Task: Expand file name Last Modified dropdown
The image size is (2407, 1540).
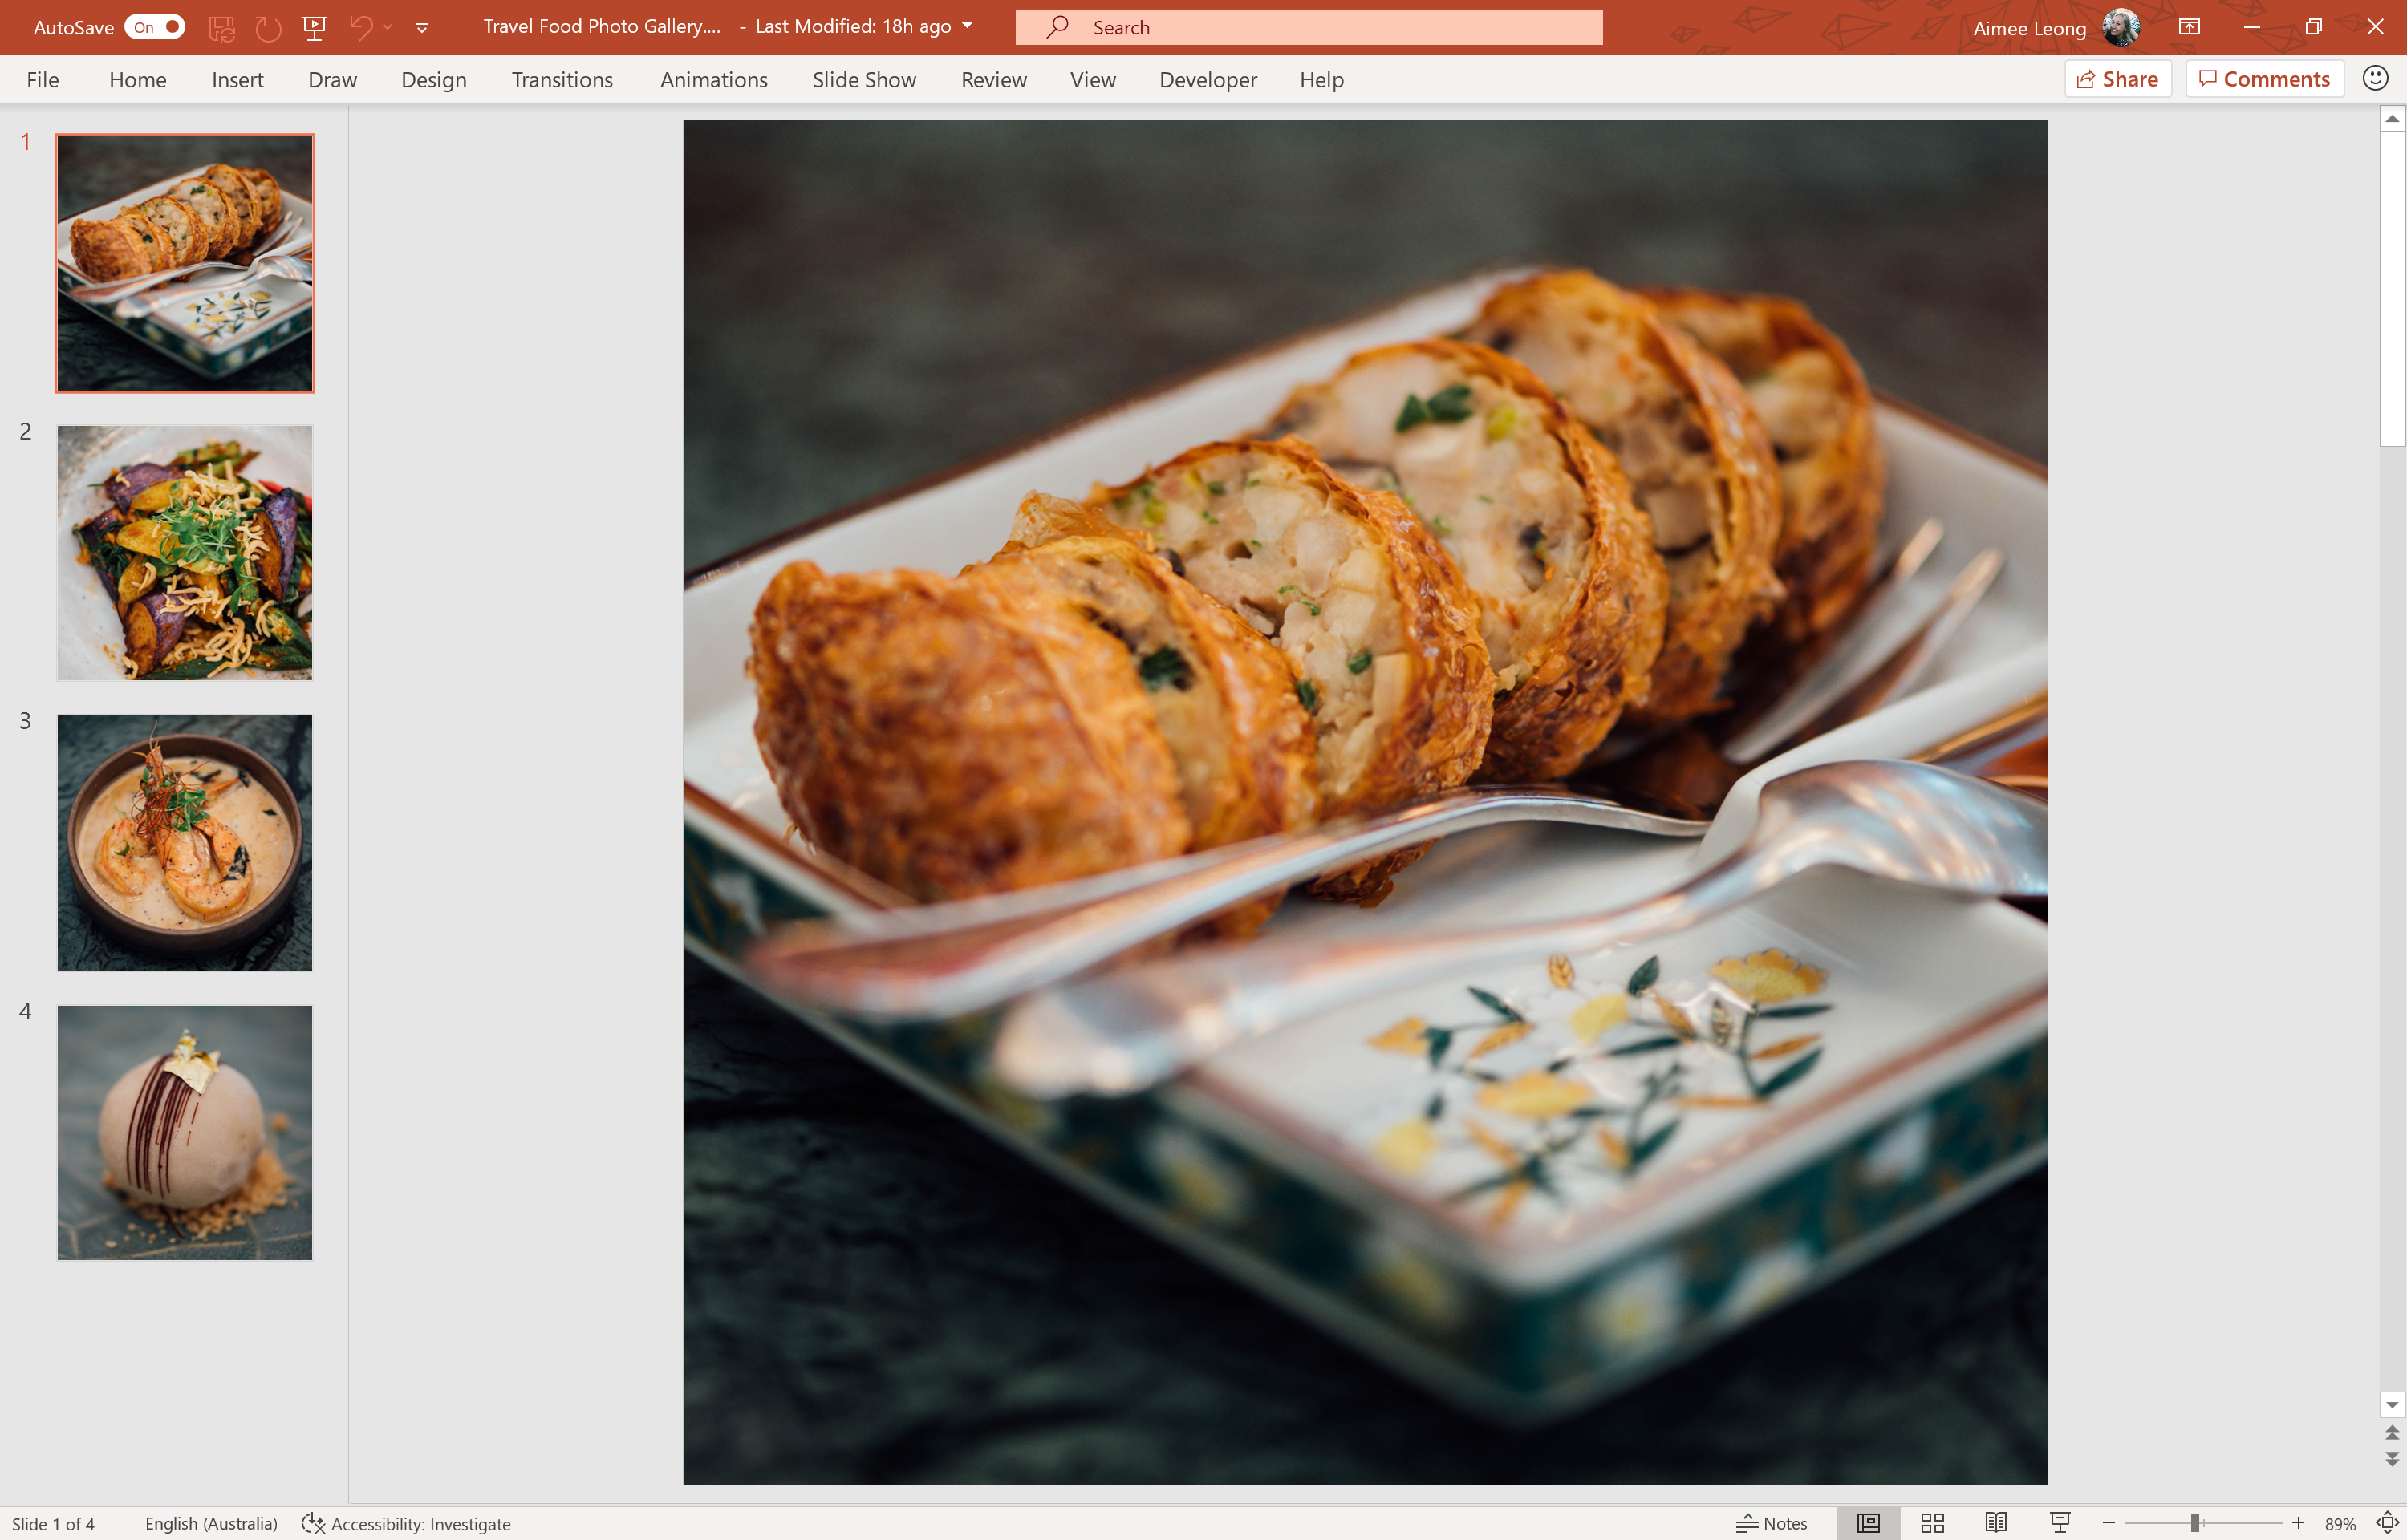Action: 967,26
